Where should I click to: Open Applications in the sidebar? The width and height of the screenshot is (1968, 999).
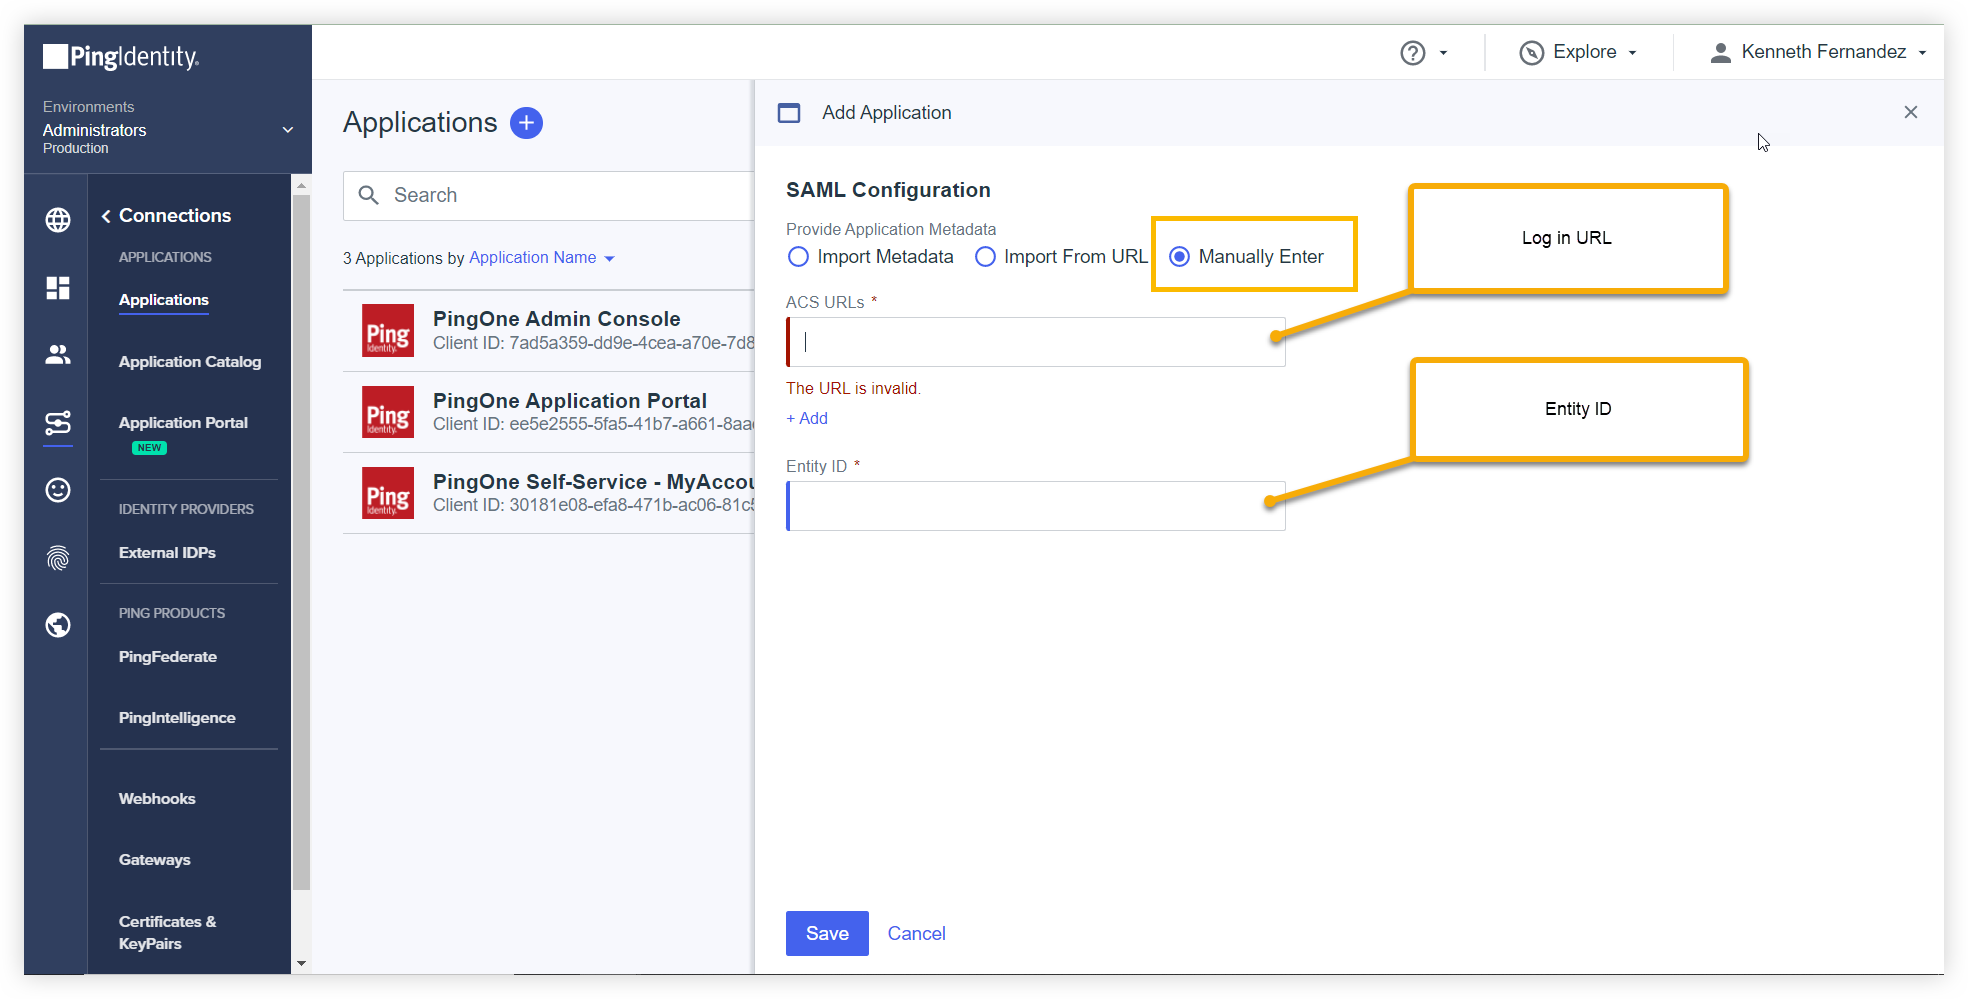pyautogui.click(x=164, y=300)
